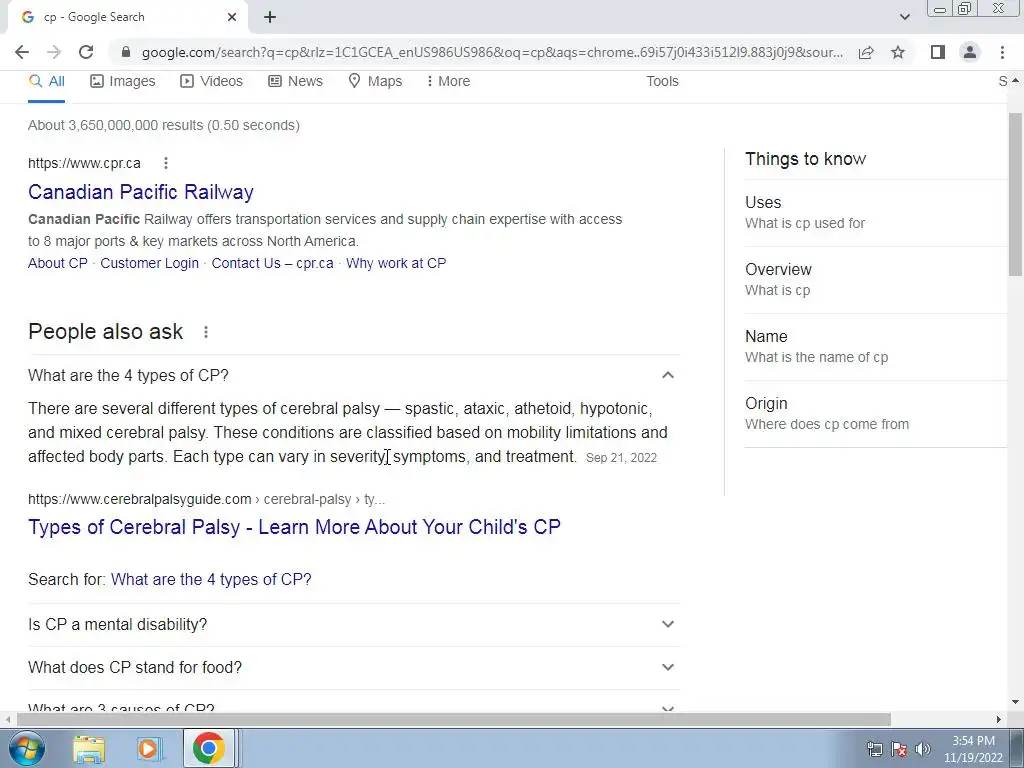Launch Windows Media Player from taskbar
The image size is (1024, 768).
(148, 748)
